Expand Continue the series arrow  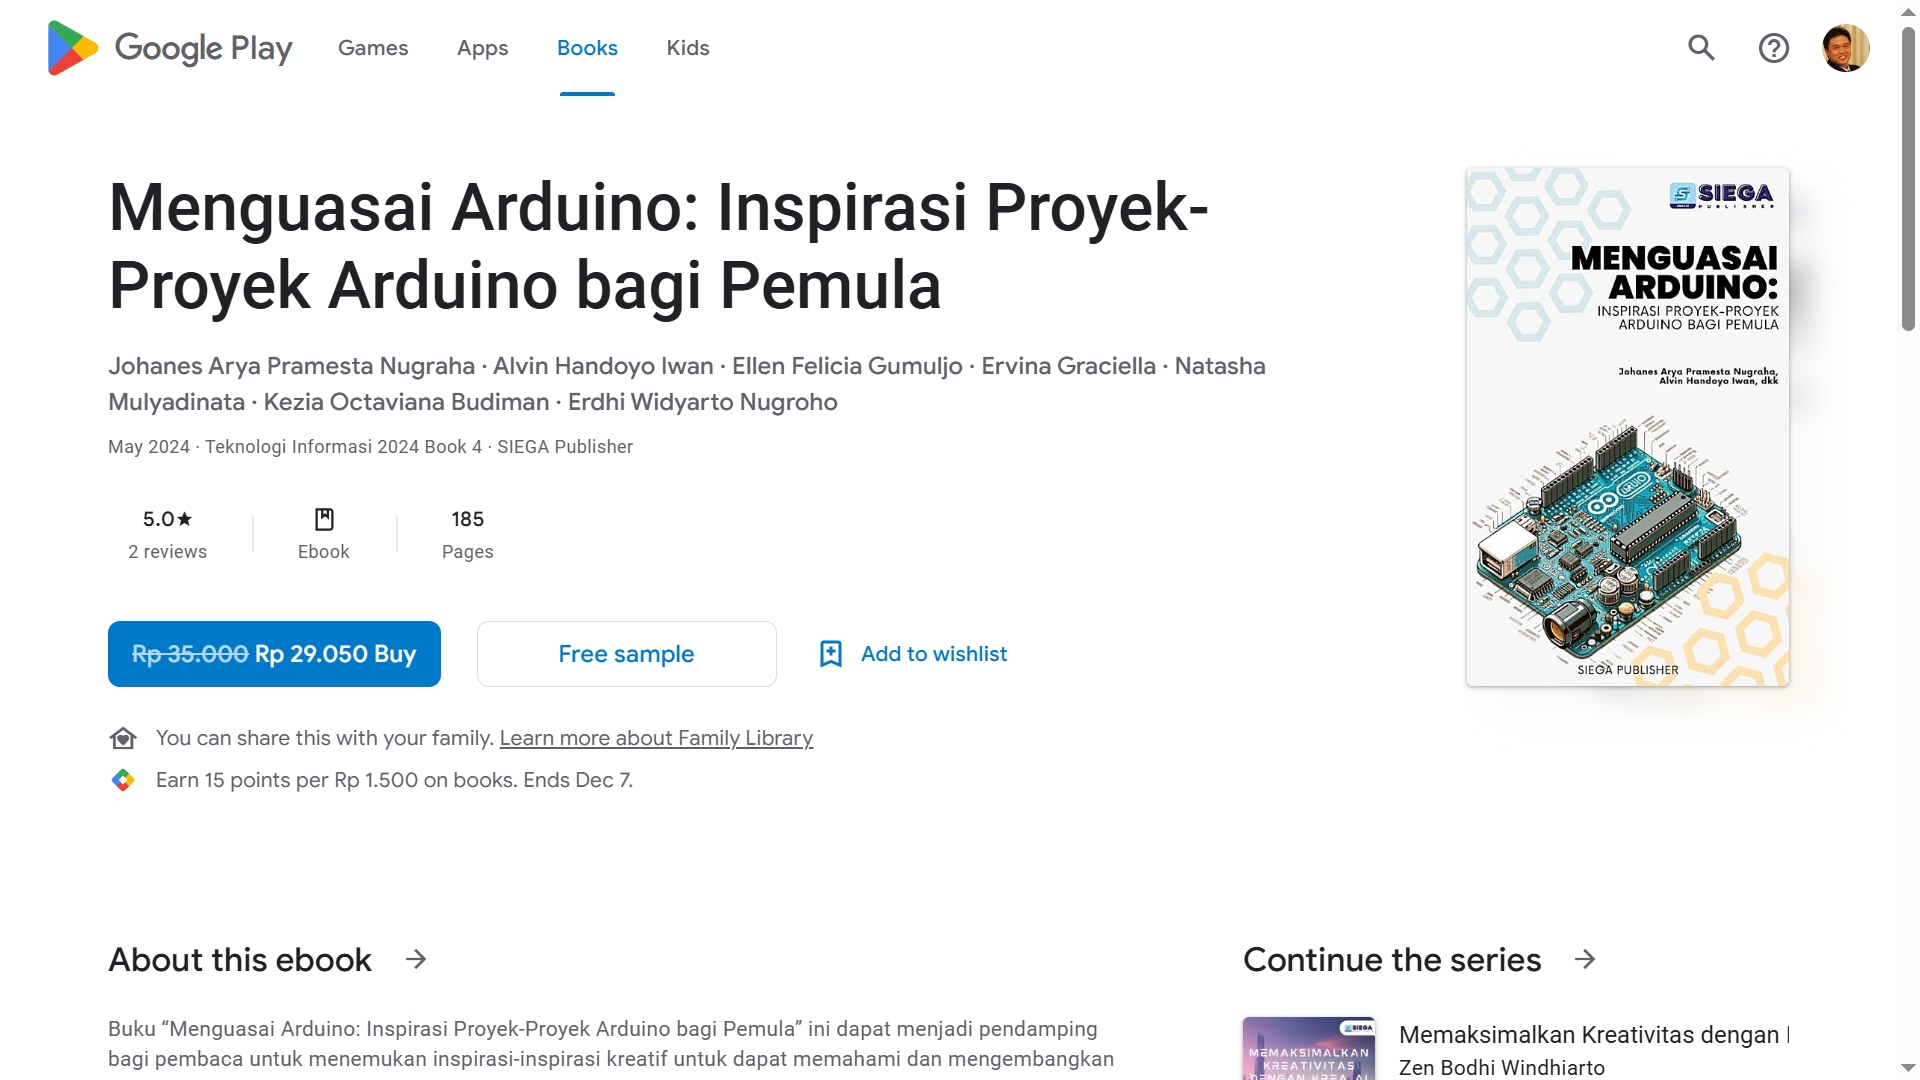point(1585,960)
